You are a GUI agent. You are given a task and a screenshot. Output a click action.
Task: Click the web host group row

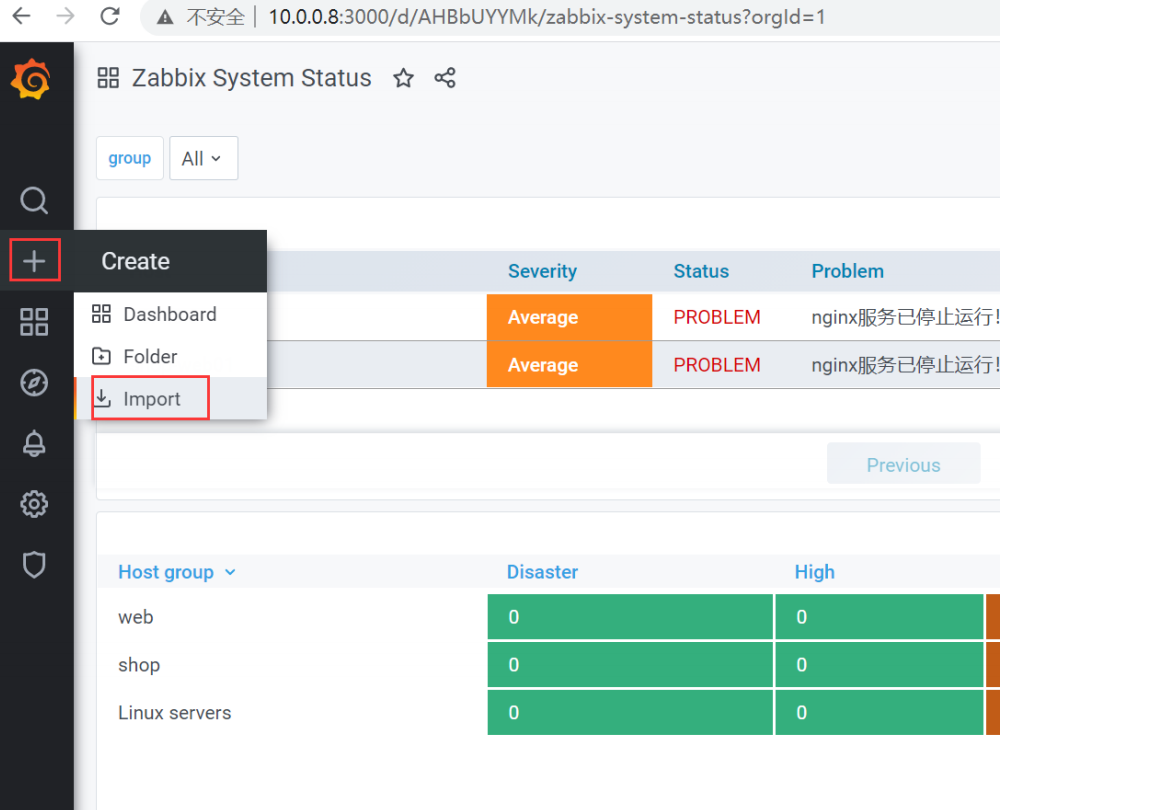point(136,617)
